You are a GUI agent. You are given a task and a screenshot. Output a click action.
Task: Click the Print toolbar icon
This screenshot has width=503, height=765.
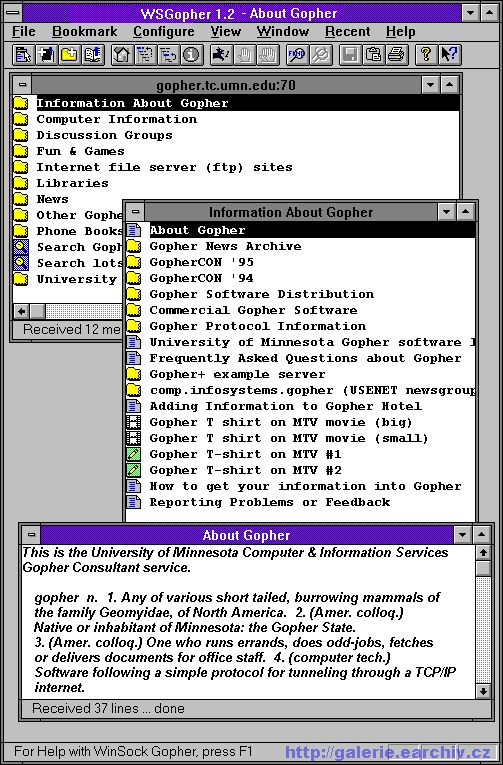pos(397,55)
